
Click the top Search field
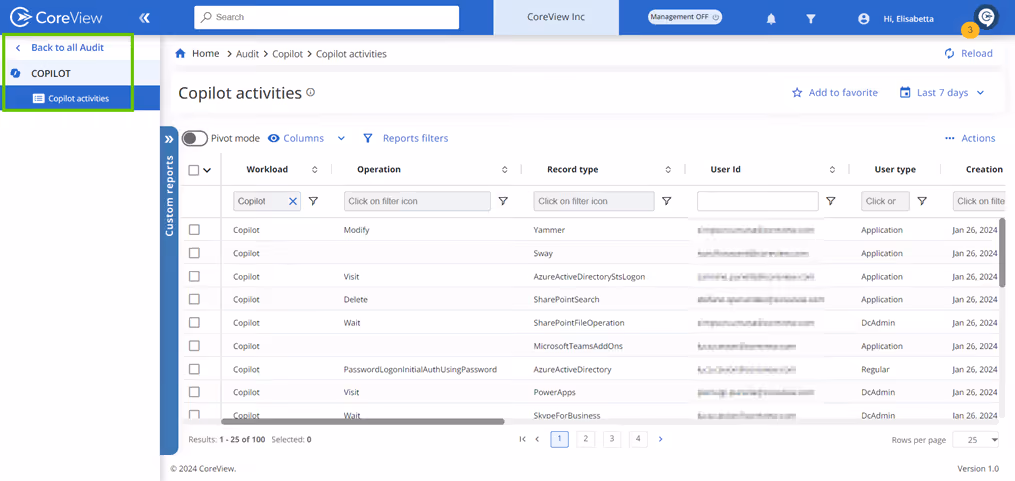point(326,17)
